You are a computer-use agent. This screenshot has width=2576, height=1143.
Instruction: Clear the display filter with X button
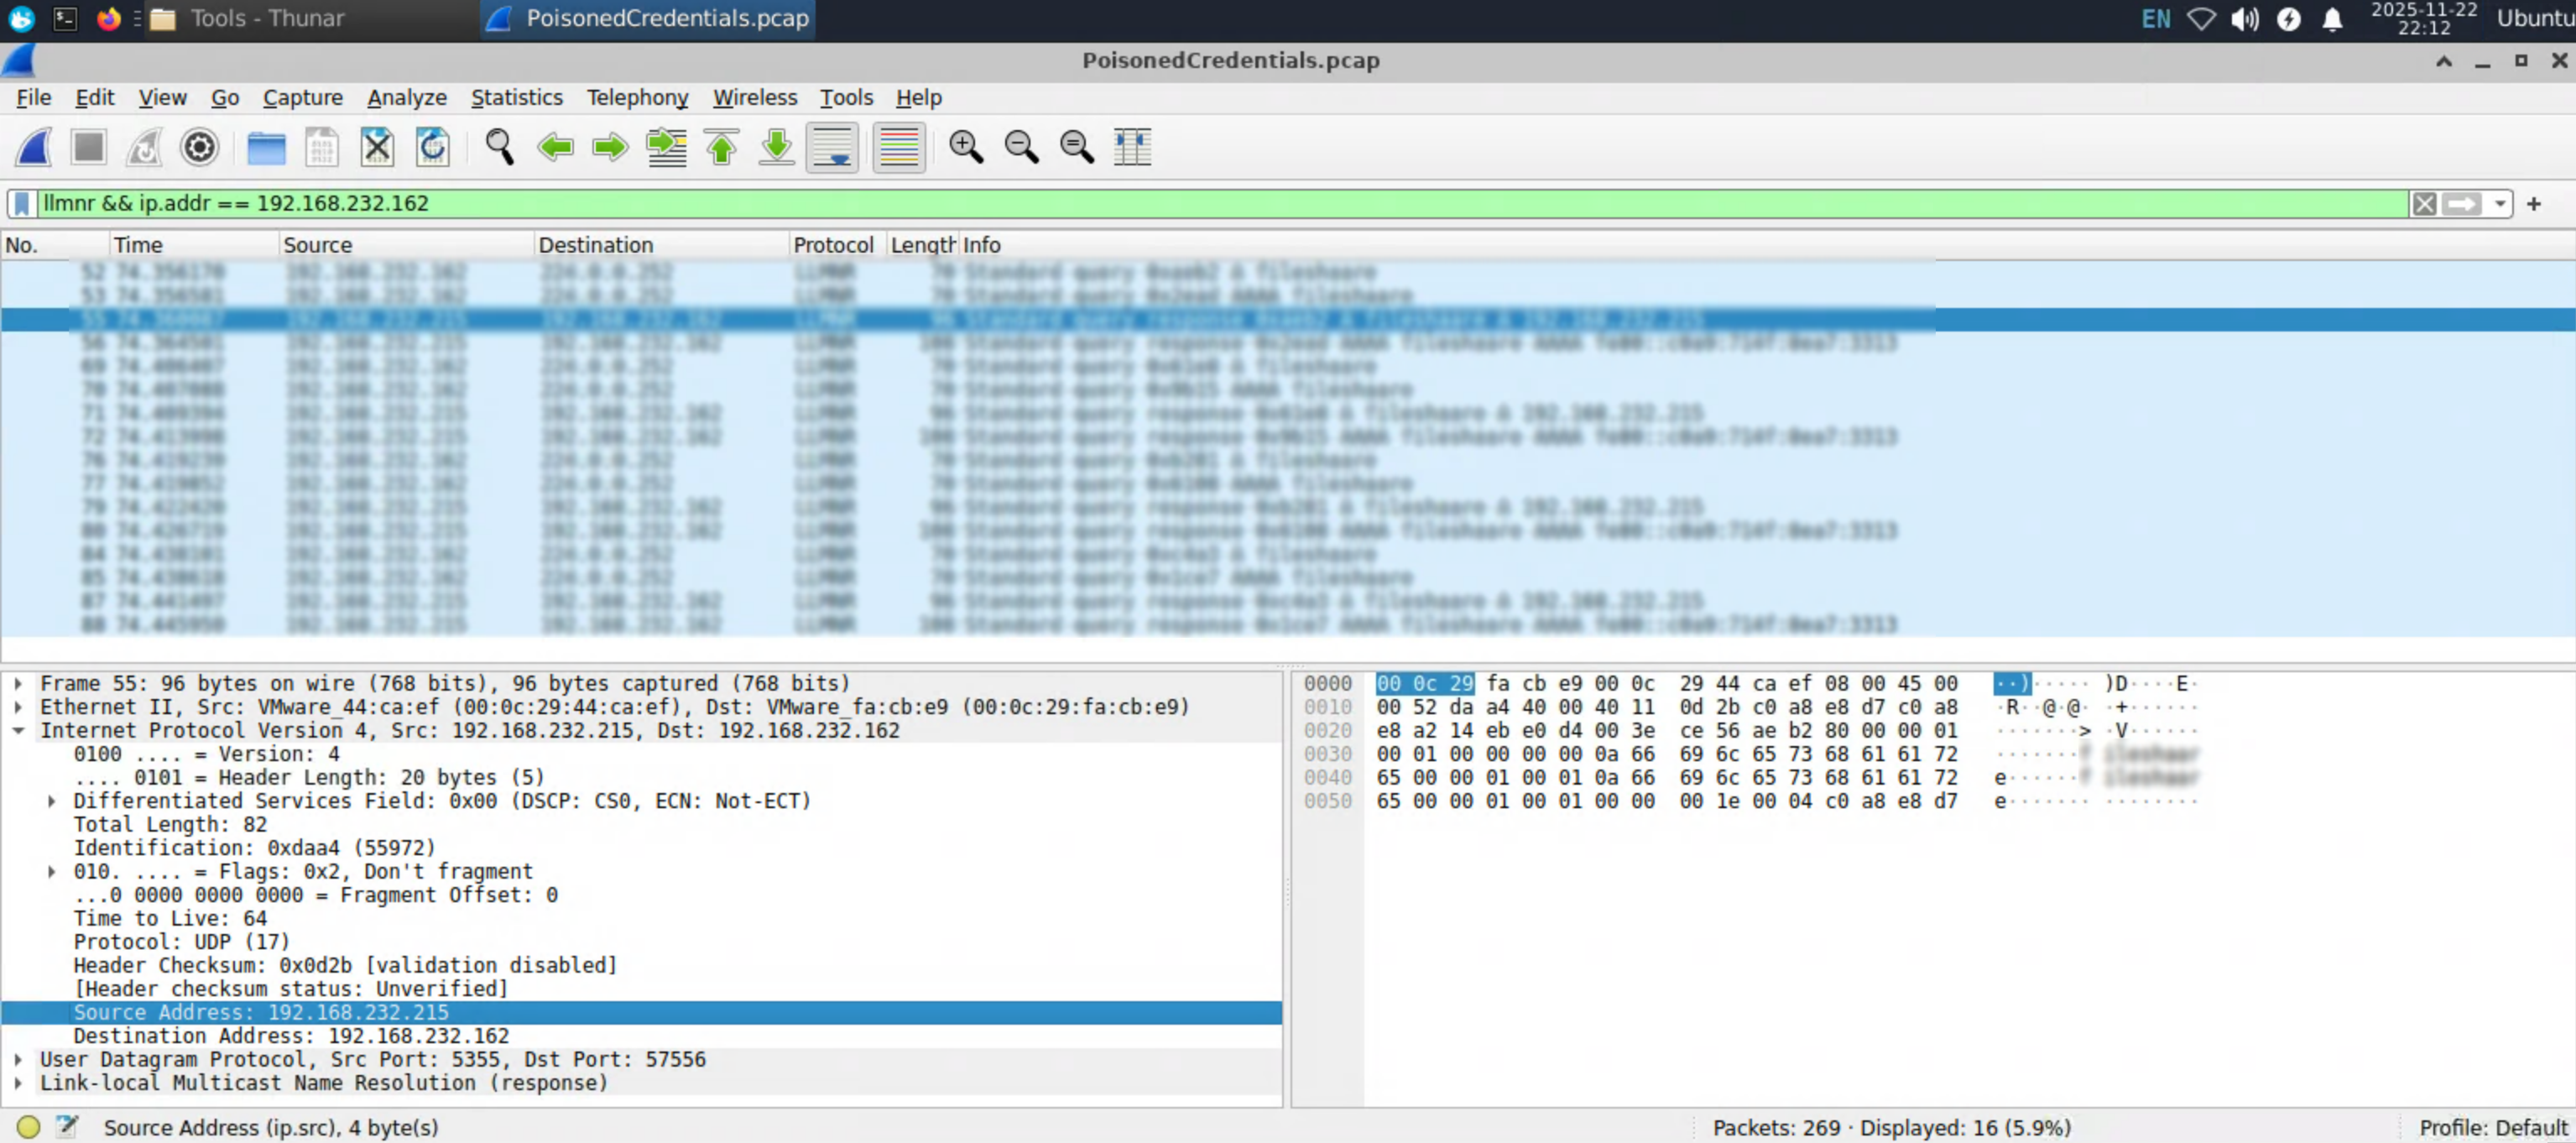point(2424,203)
